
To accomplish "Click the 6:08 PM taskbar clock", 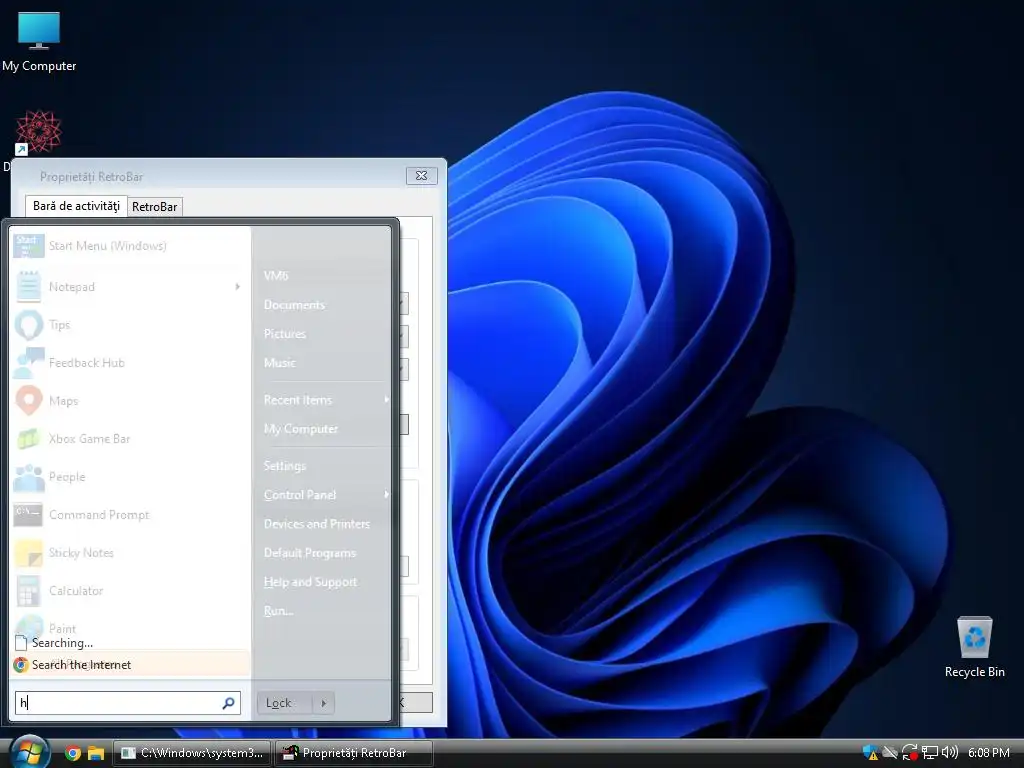I will click(x=989, y=753).
